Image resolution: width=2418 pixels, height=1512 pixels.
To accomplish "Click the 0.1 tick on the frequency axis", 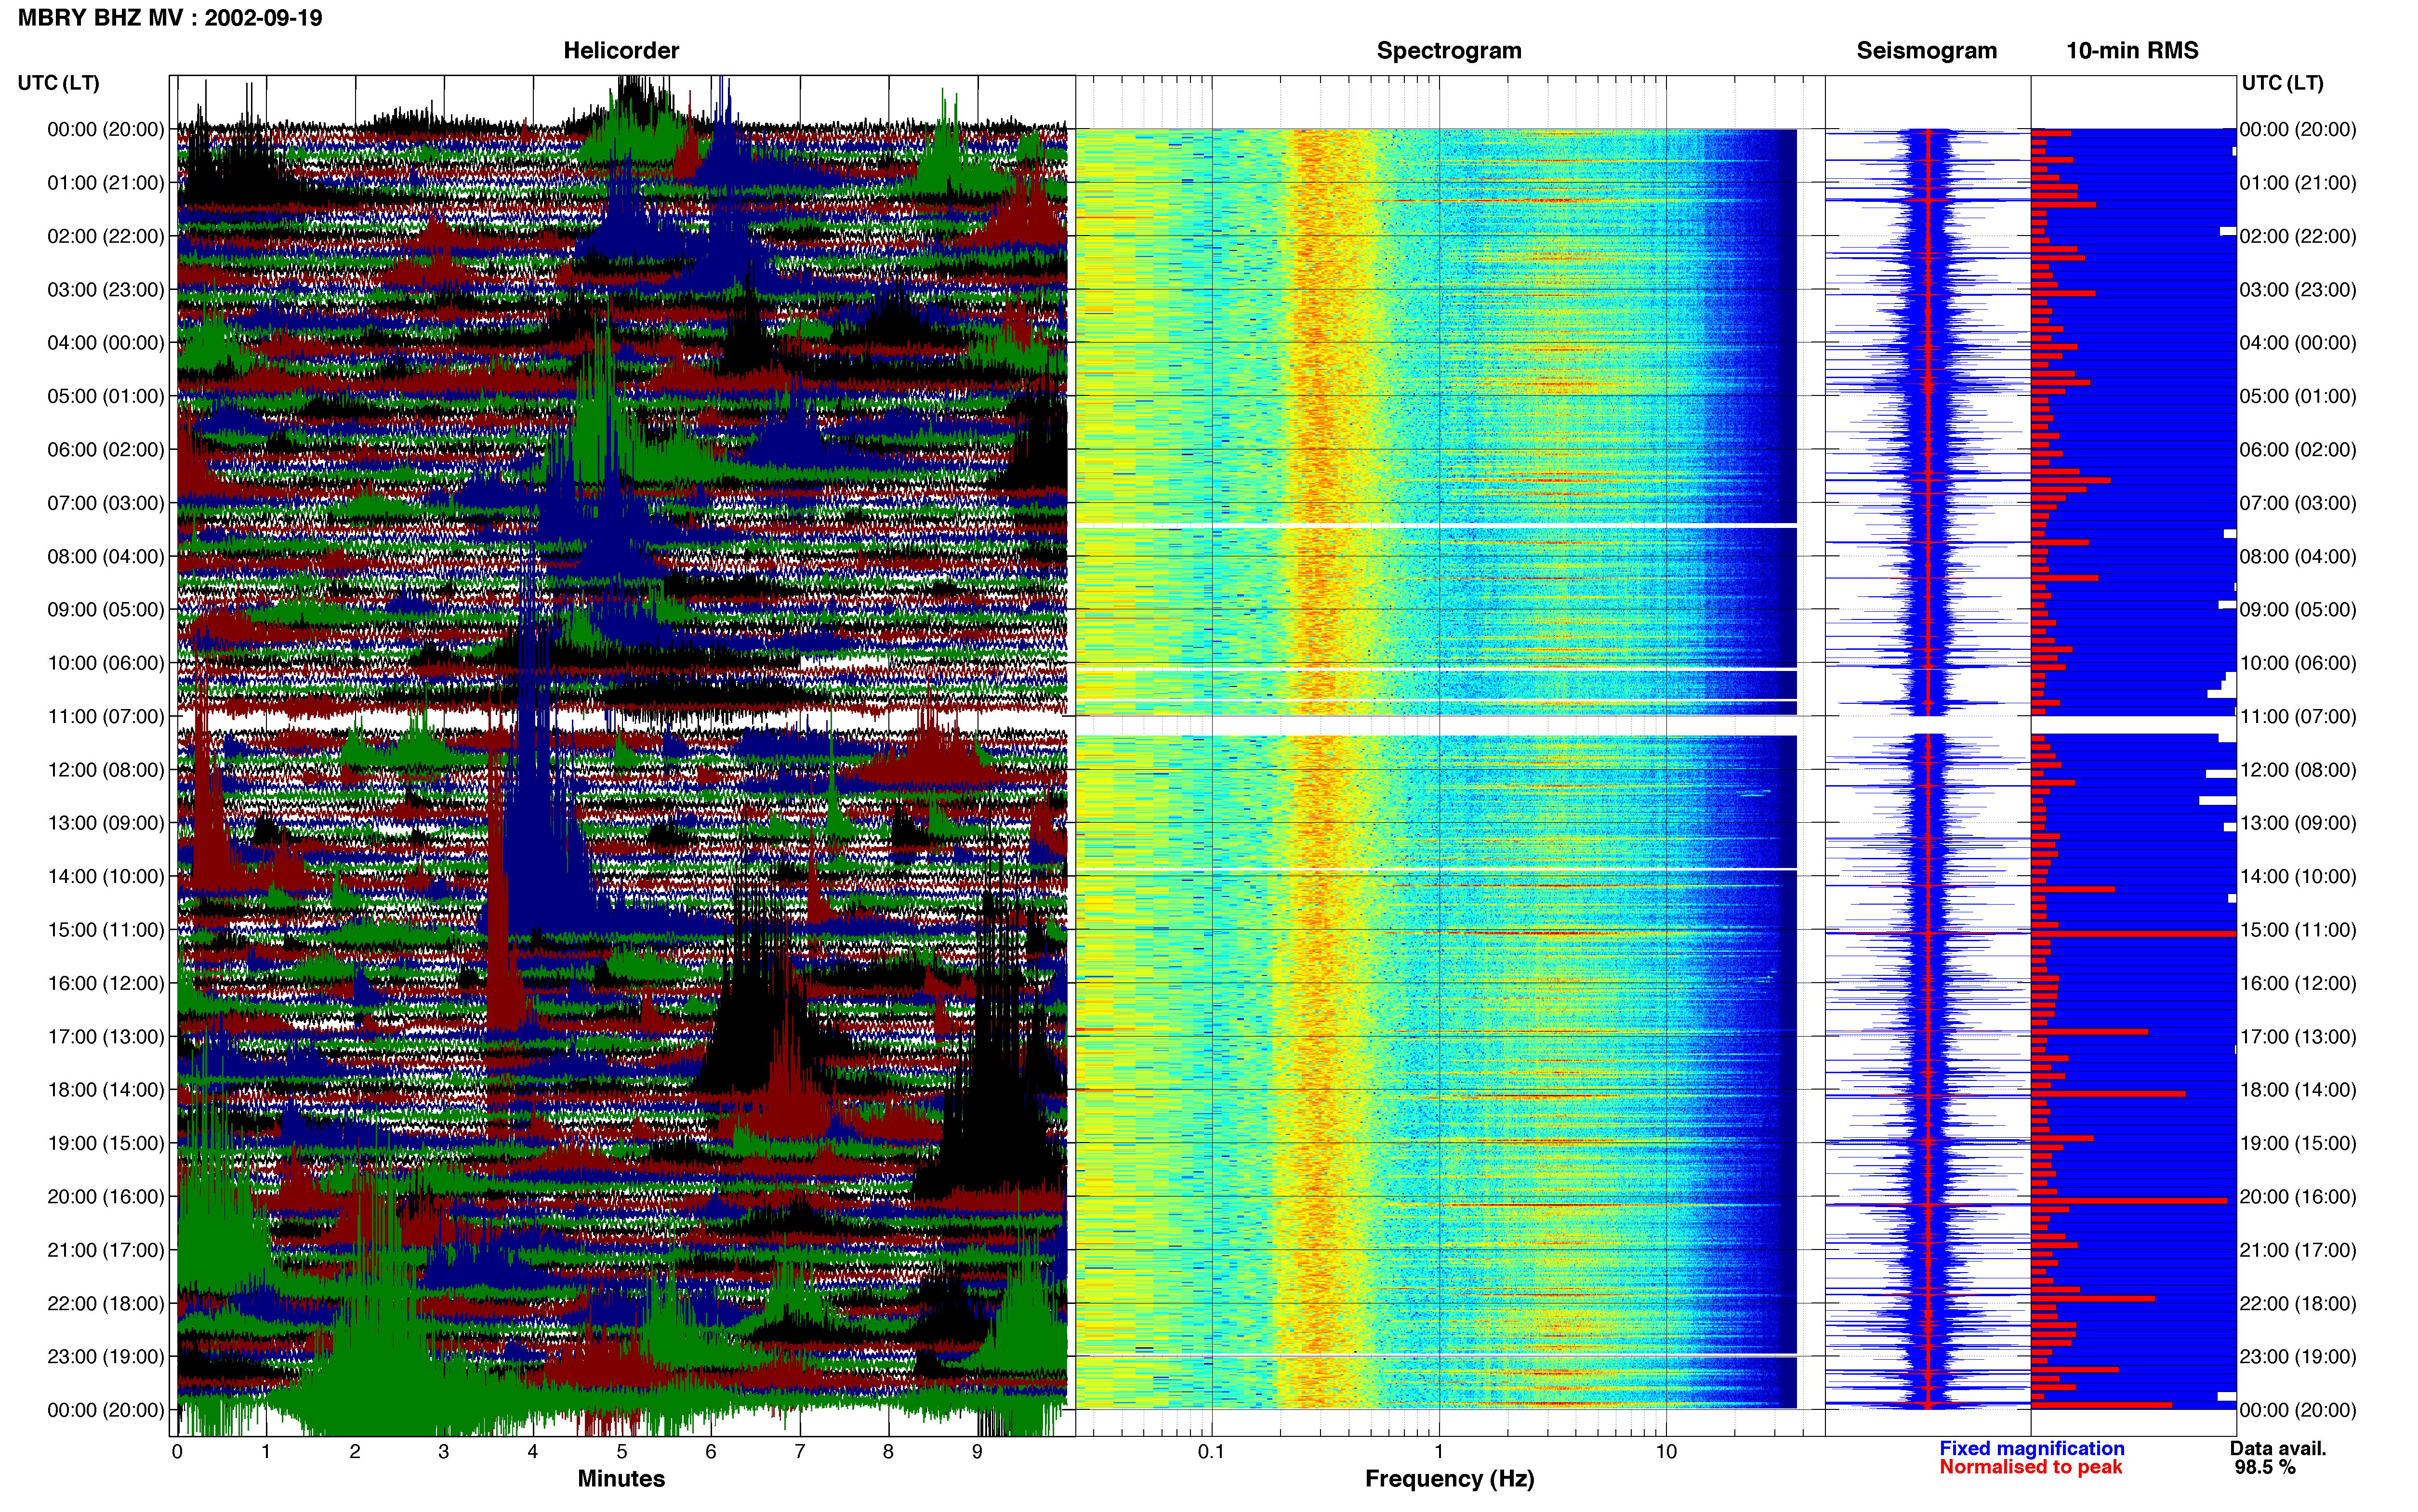I will (1211, 1452).
